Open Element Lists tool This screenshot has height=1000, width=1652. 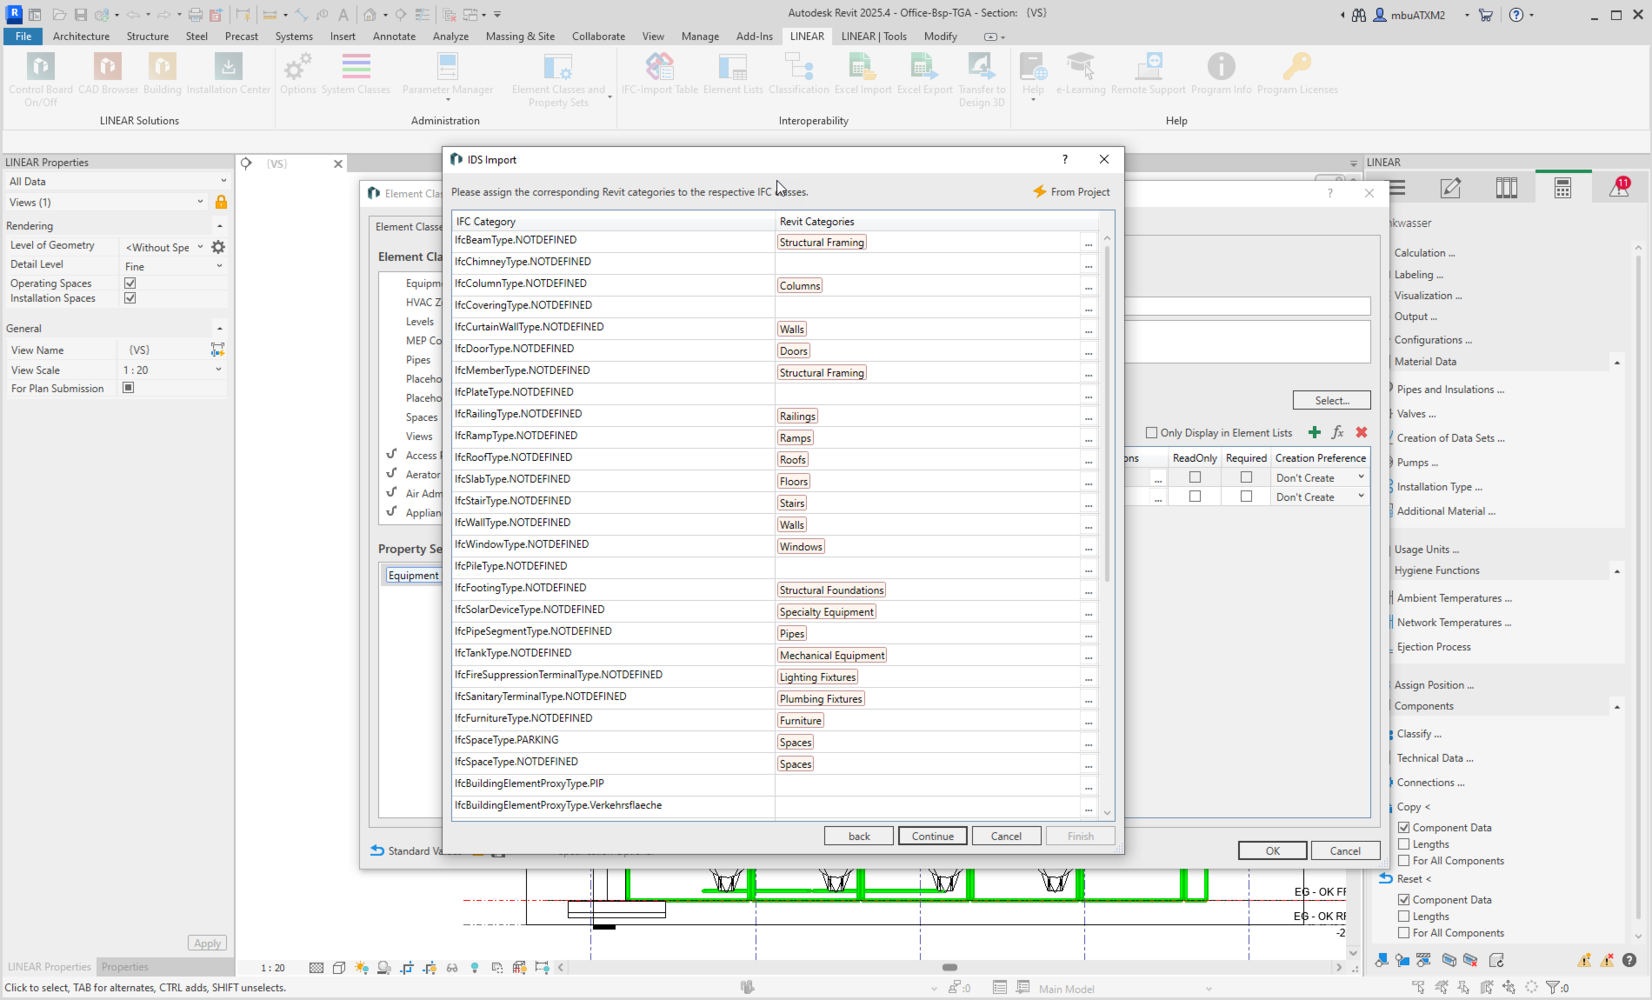(733, 74)
